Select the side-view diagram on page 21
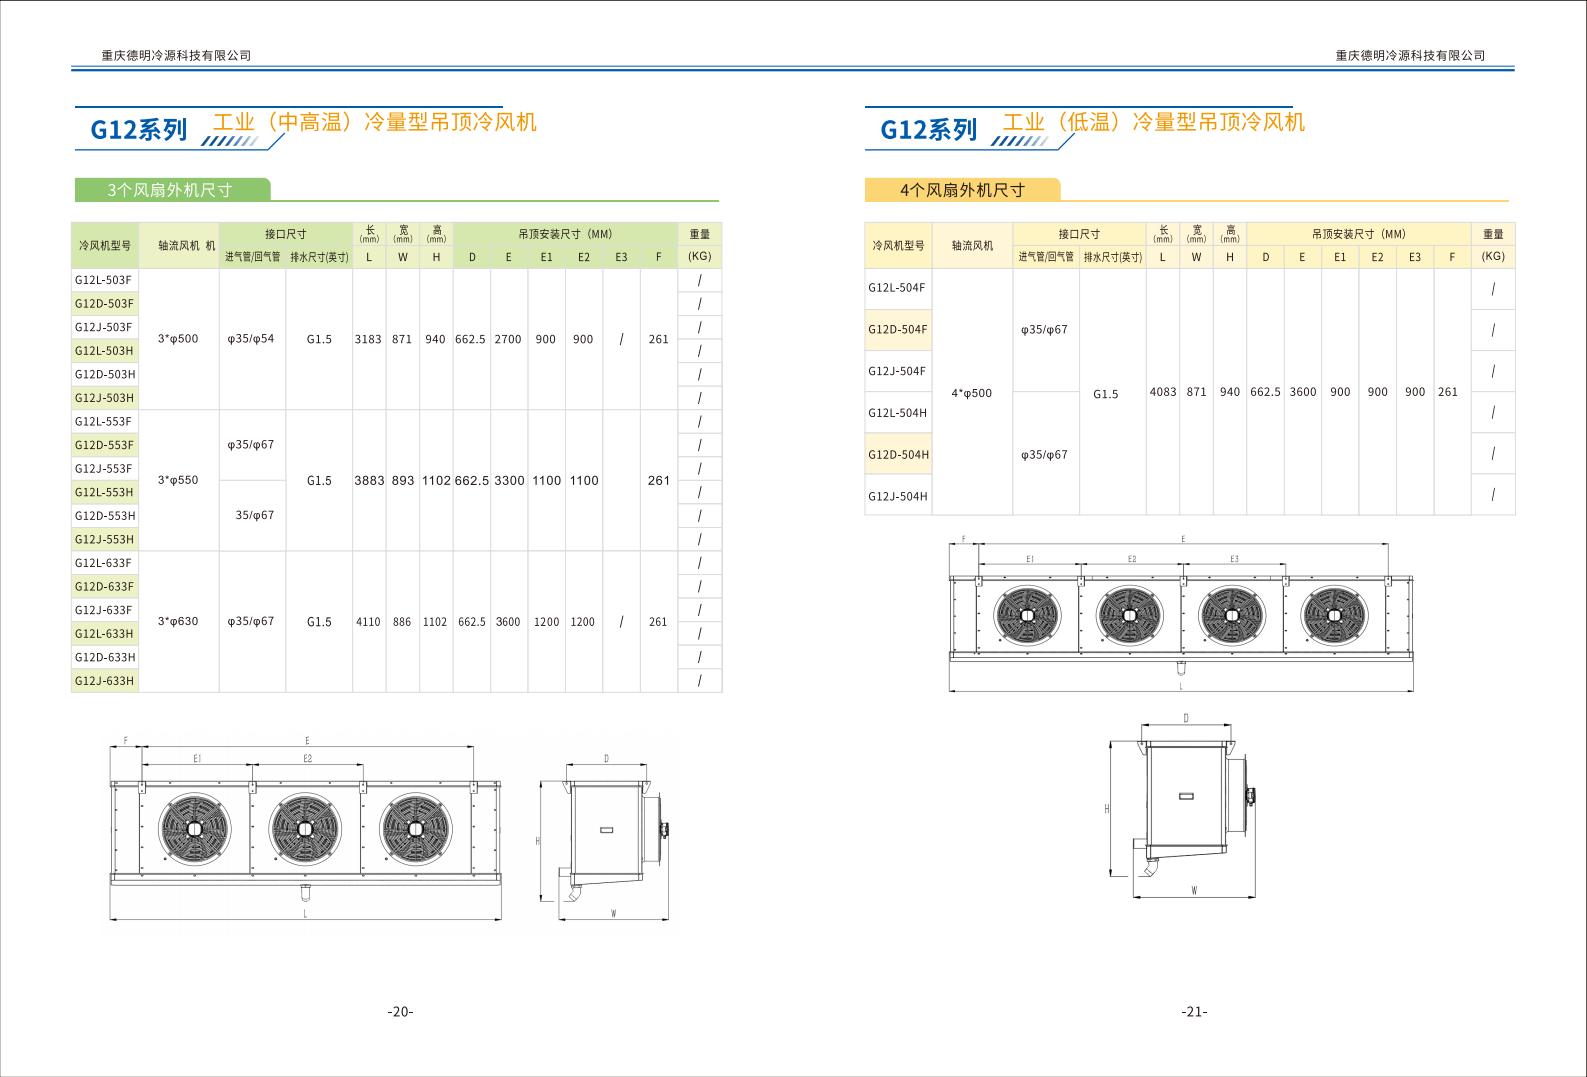This screenshot has height=1077, width=1587. pyautogui.click(x=1186, y=806)
